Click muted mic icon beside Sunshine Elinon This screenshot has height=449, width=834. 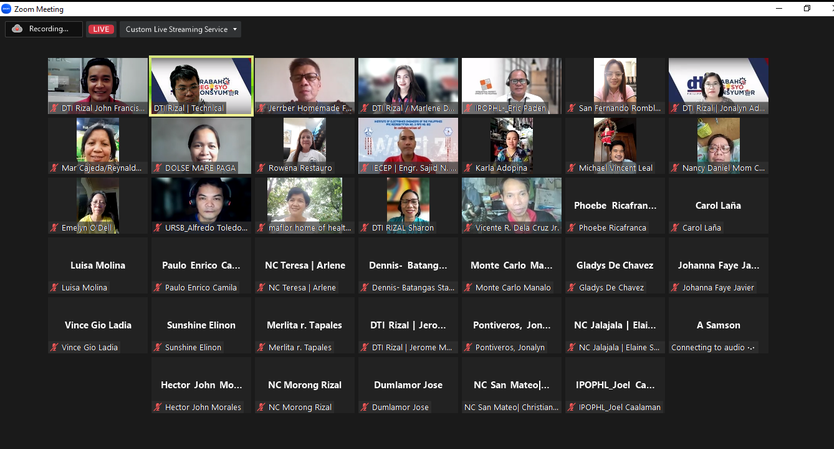(x=157, y=348)
